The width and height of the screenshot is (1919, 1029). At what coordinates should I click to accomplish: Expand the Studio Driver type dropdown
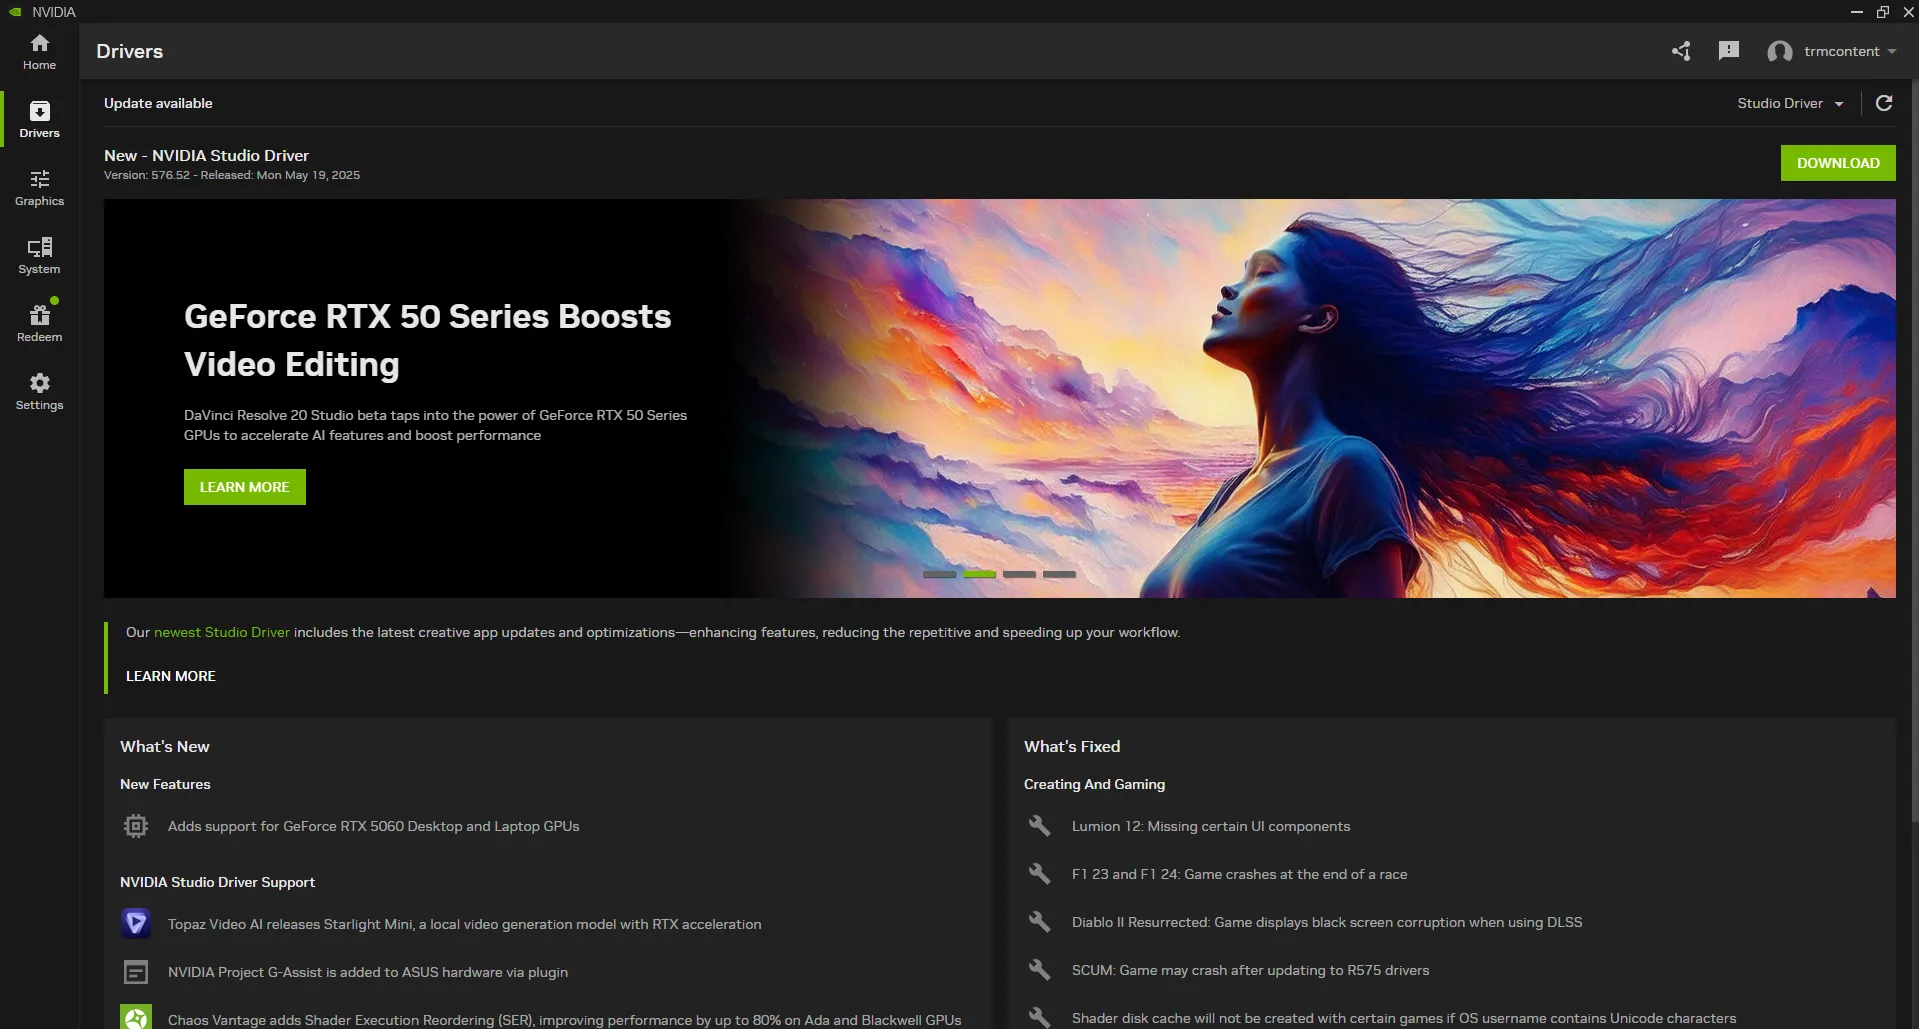pyautogui.click(x=1790, y=103)
